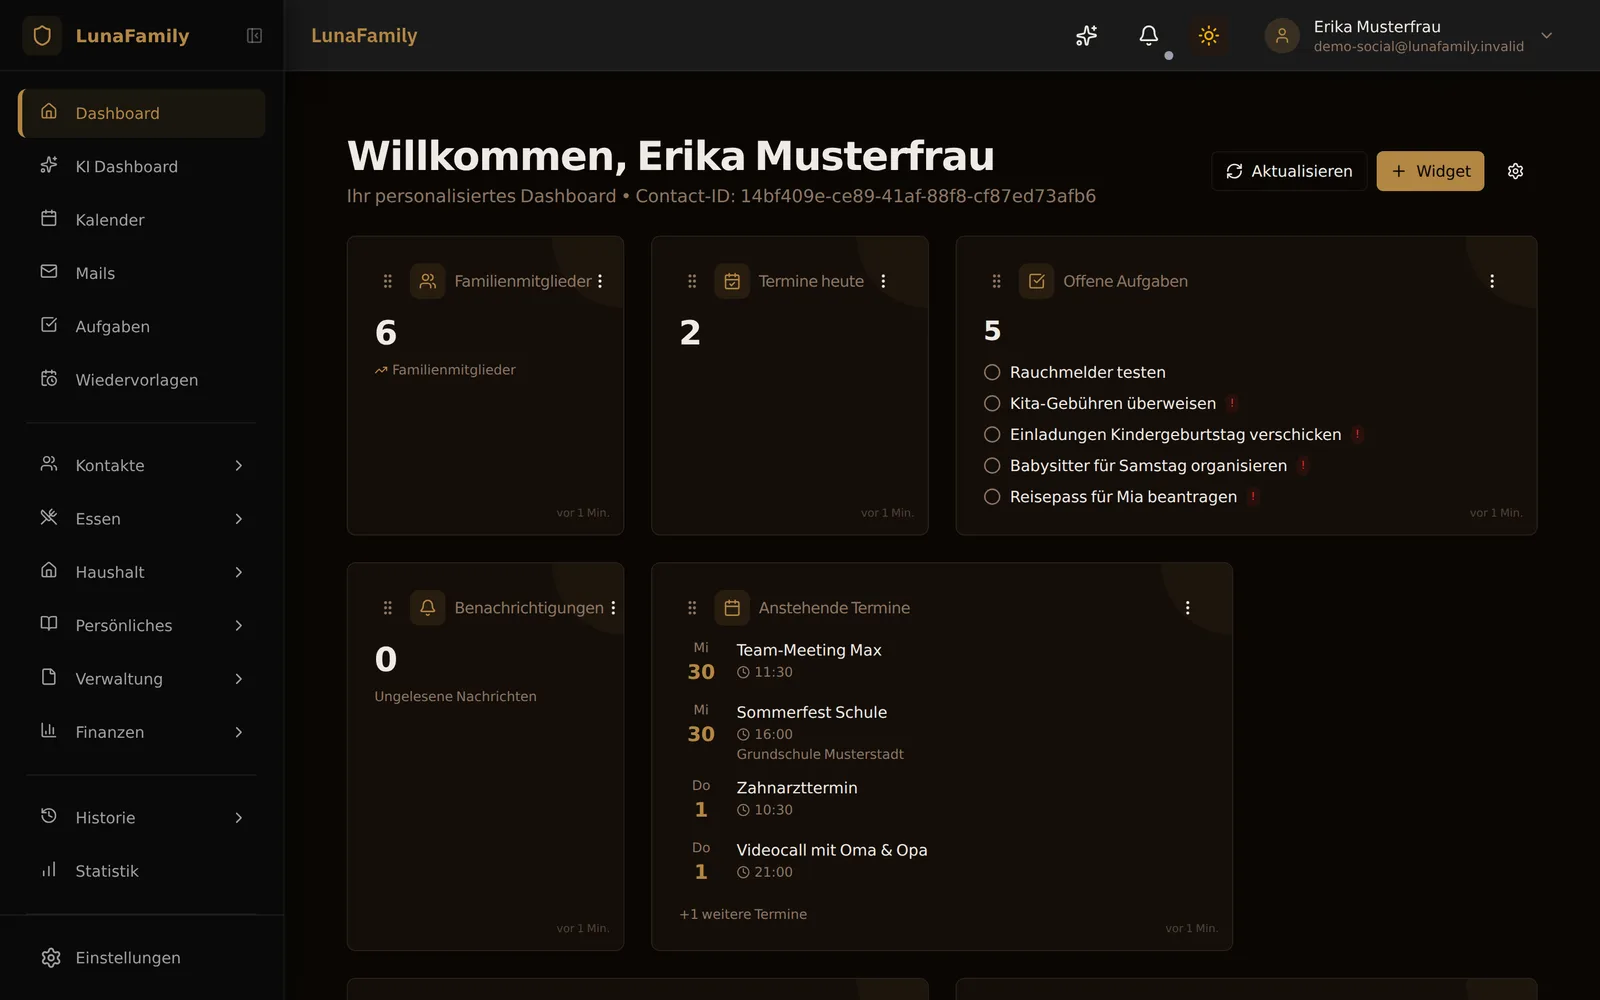Viewport: 1600px width, 1000px height.
Task: Open the Offene Aufgaben widget options menu
Action: click(1492, 282)
